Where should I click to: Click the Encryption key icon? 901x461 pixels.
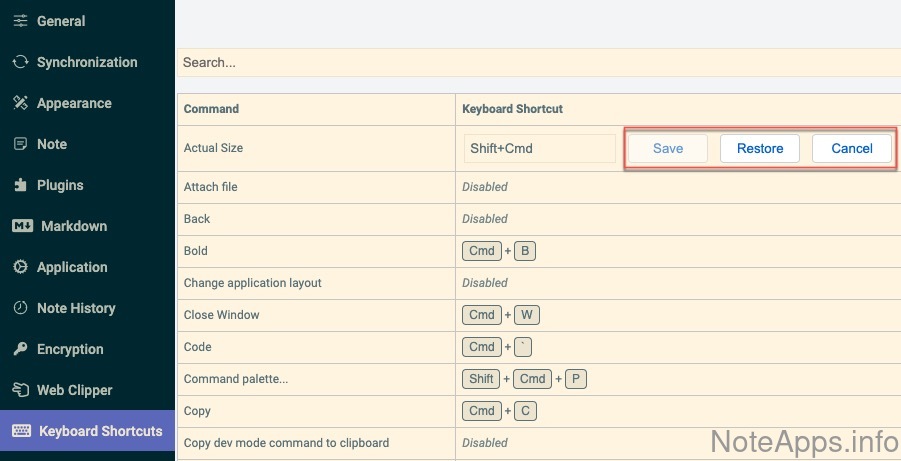coord(20,349)
